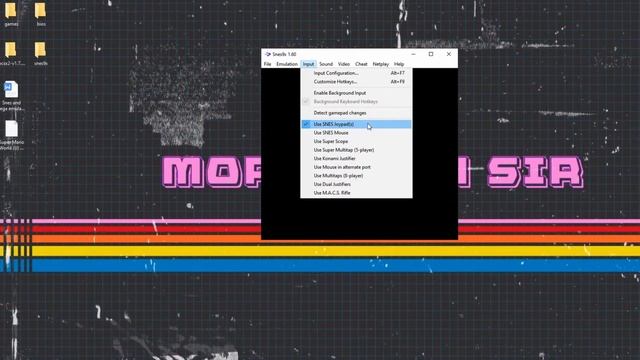This screenshot has width=640, height=360.
Task: Select Use M.A.C.S. Rifle option
Action: [356, 193]
